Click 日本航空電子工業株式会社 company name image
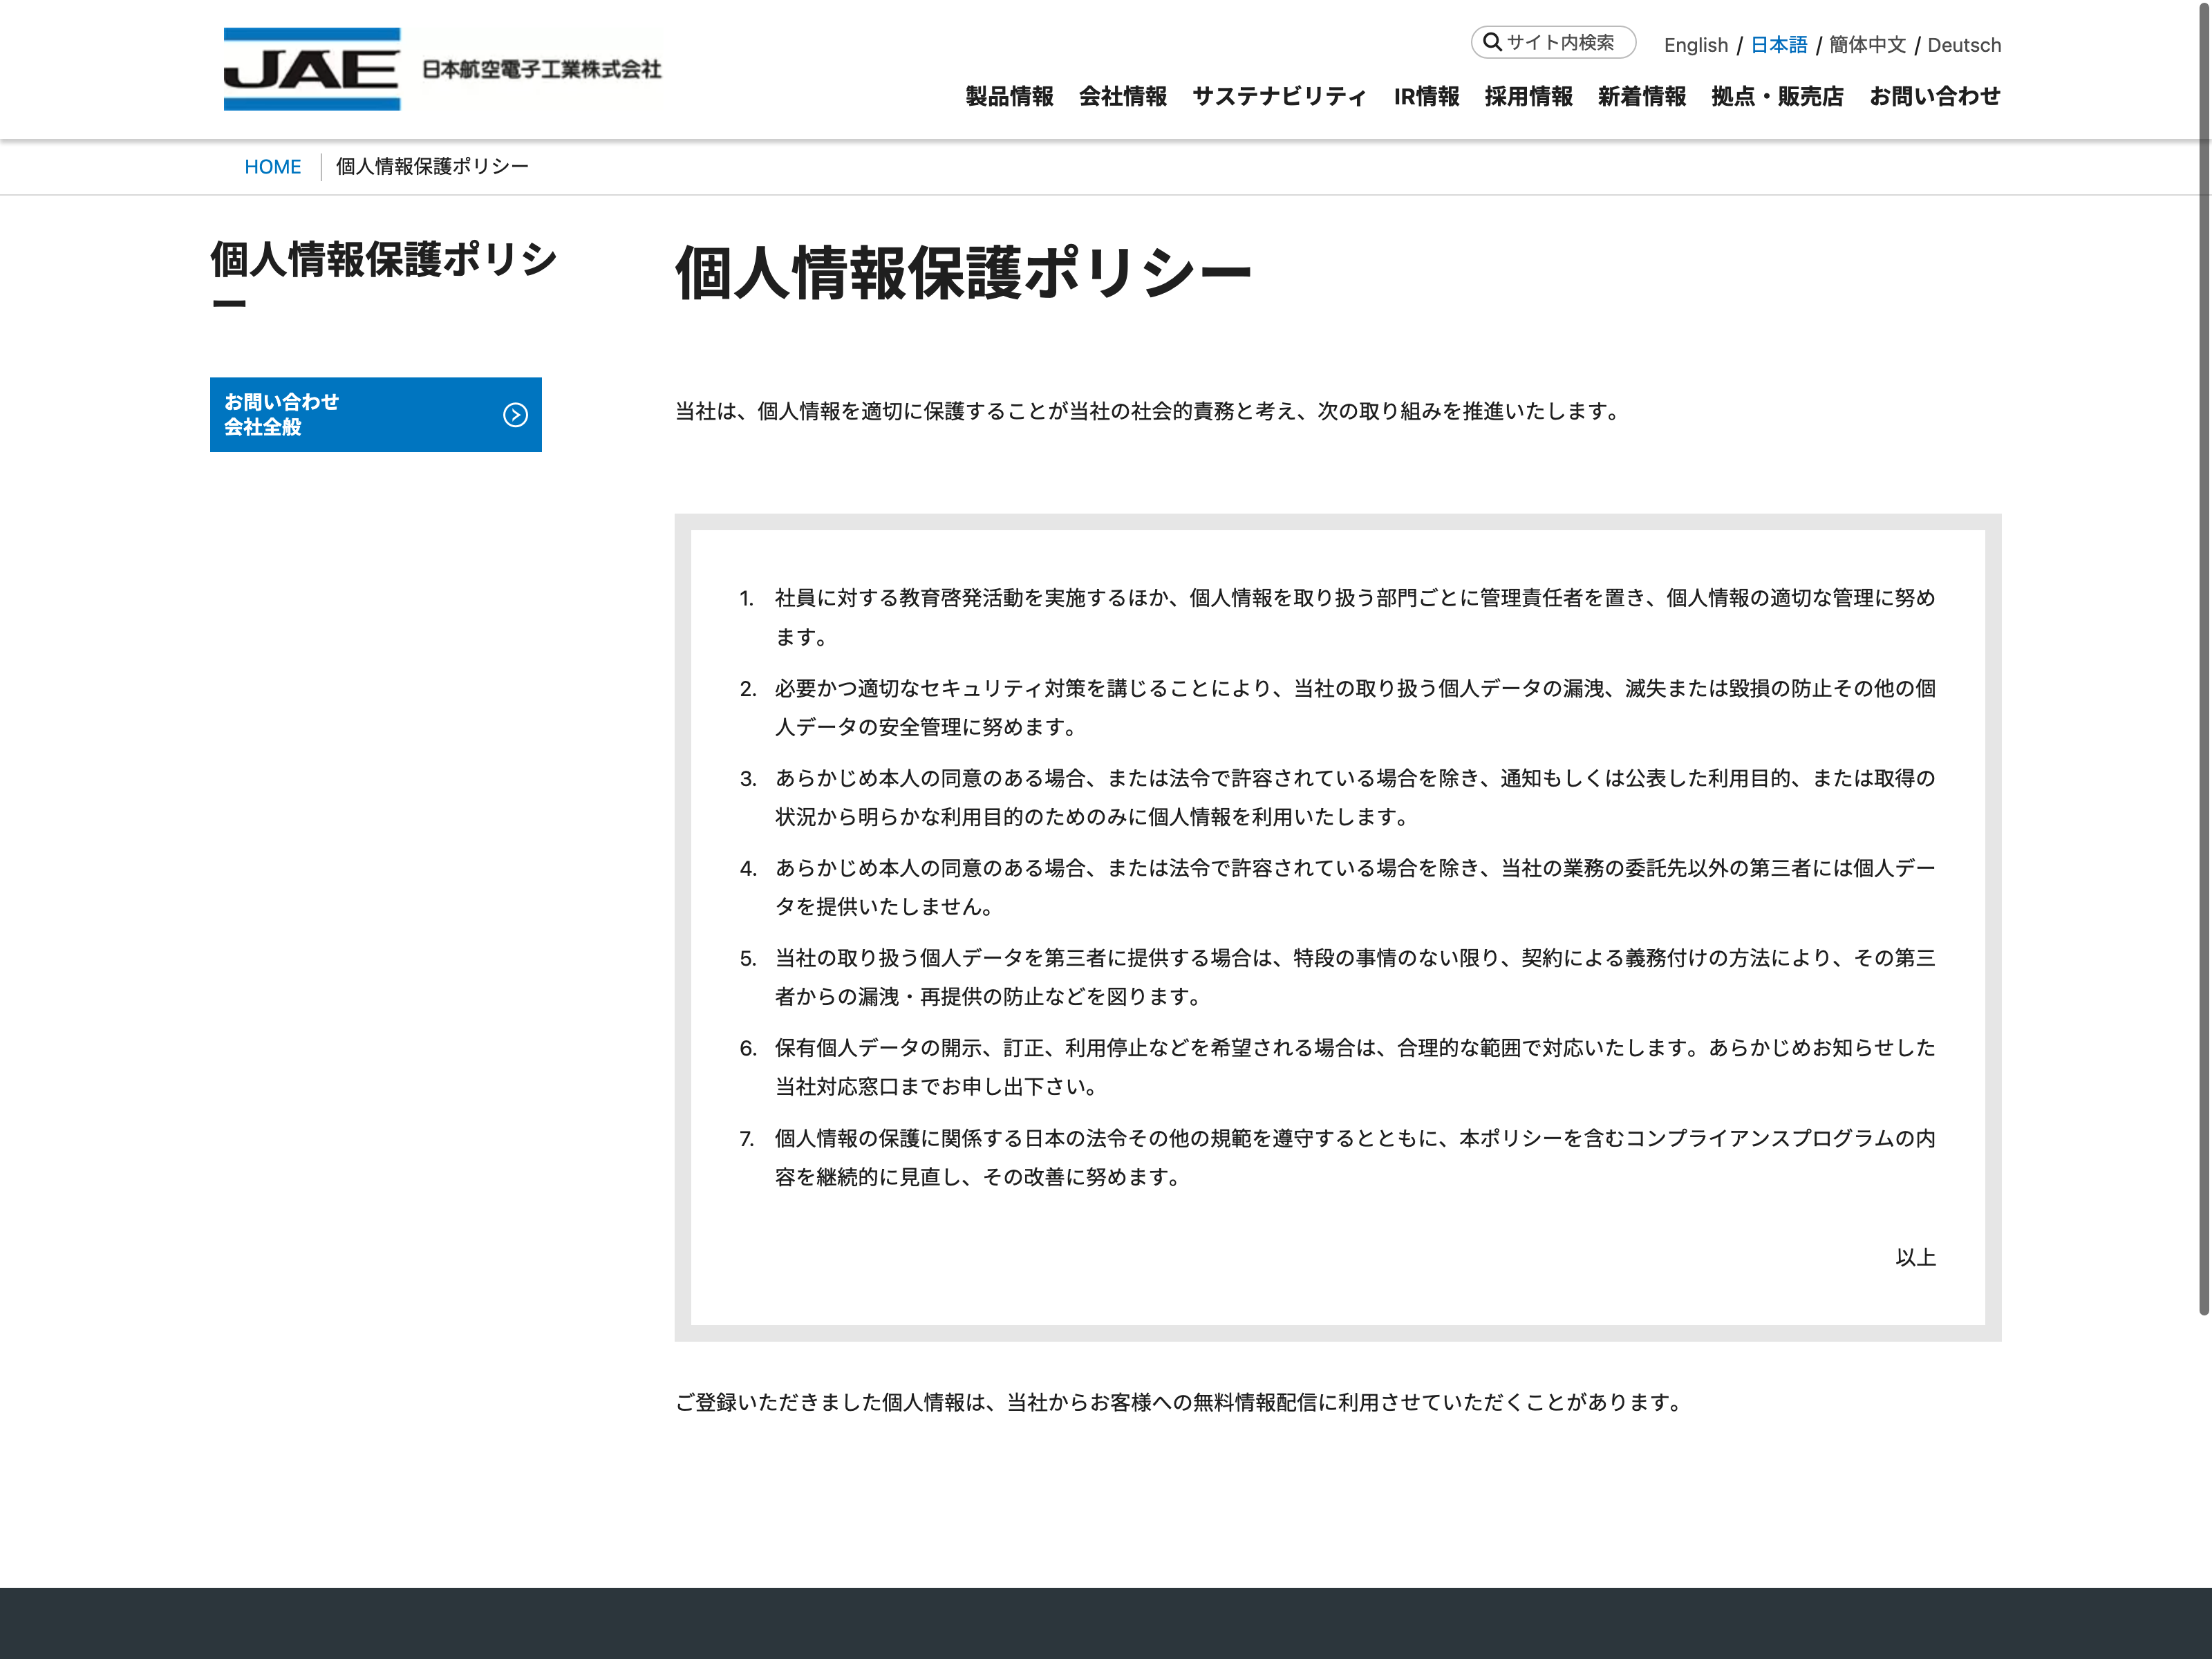The width and height of the screenshot is (2212, 1659). pyautogui.click(x=541, y=69)
